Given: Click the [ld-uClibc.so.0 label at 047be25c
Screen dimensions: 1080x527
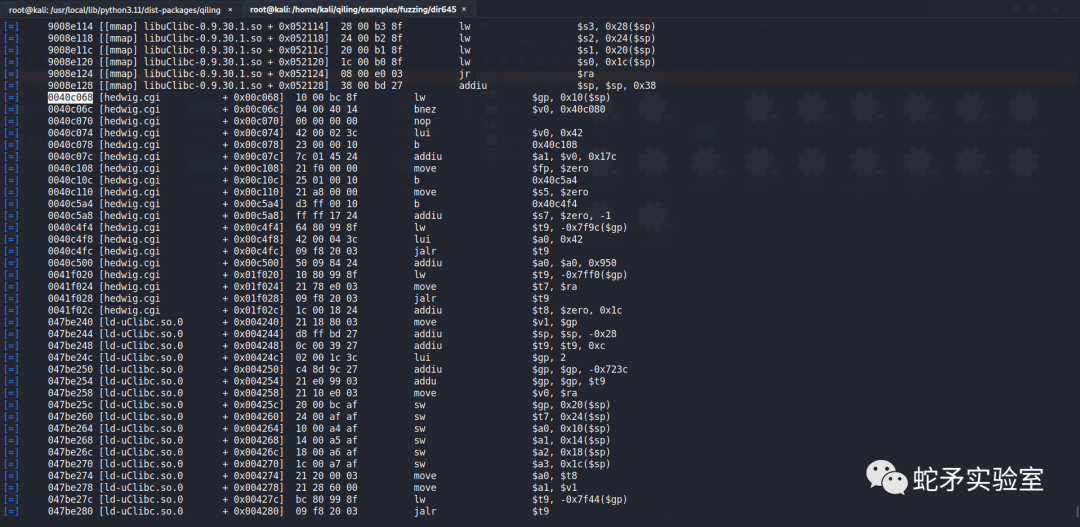Looking at the screenshot, I should 141,405.
